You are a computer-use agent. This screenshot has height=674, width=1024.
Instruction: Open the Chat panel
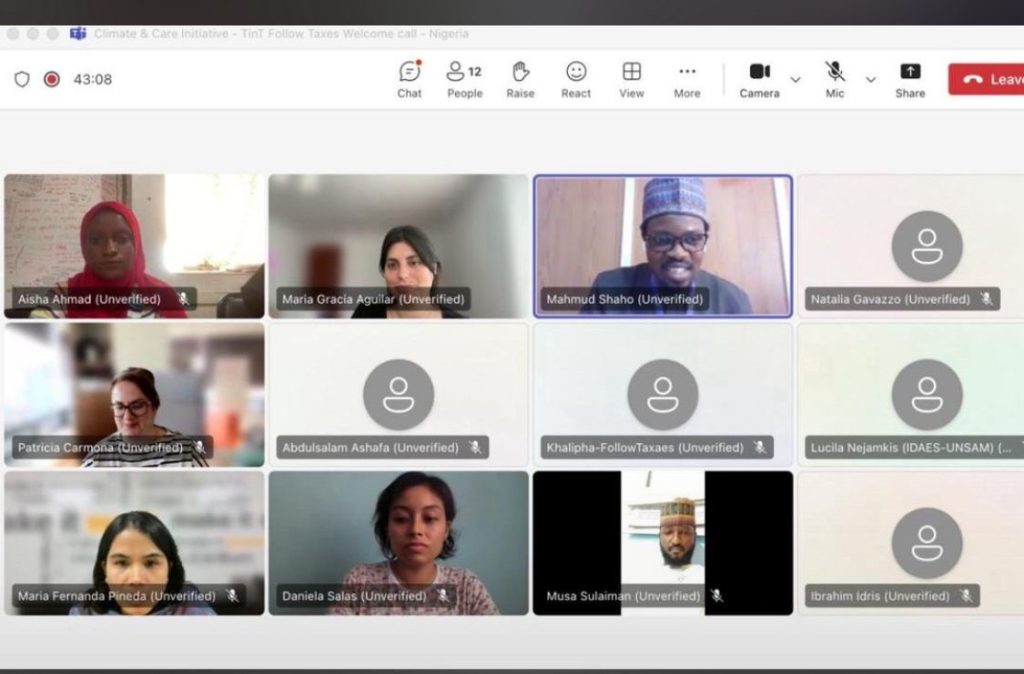409,79
